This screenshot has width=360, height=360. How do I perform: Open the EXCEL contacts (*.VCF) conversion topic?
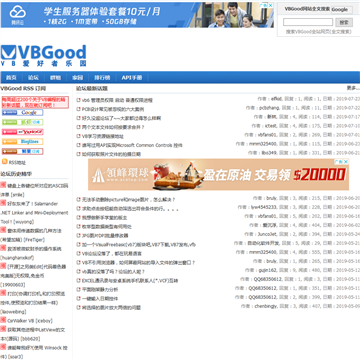[130, 280]
